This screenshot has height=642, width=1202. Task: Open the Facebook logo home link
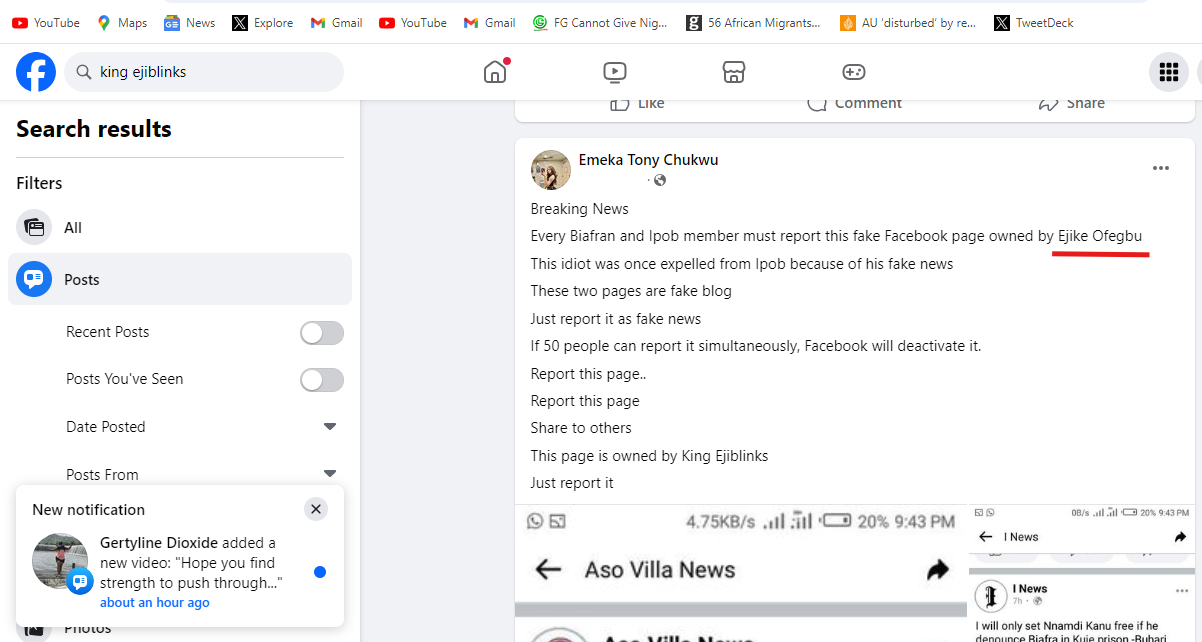pos(36,72)
